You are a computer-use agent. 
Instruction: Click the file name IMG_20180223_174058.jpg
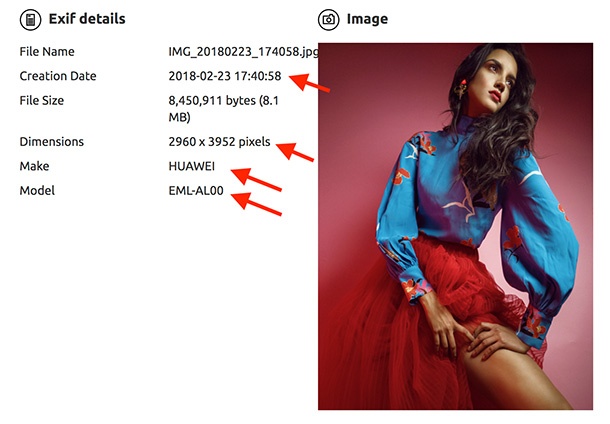tap(244, 52)
